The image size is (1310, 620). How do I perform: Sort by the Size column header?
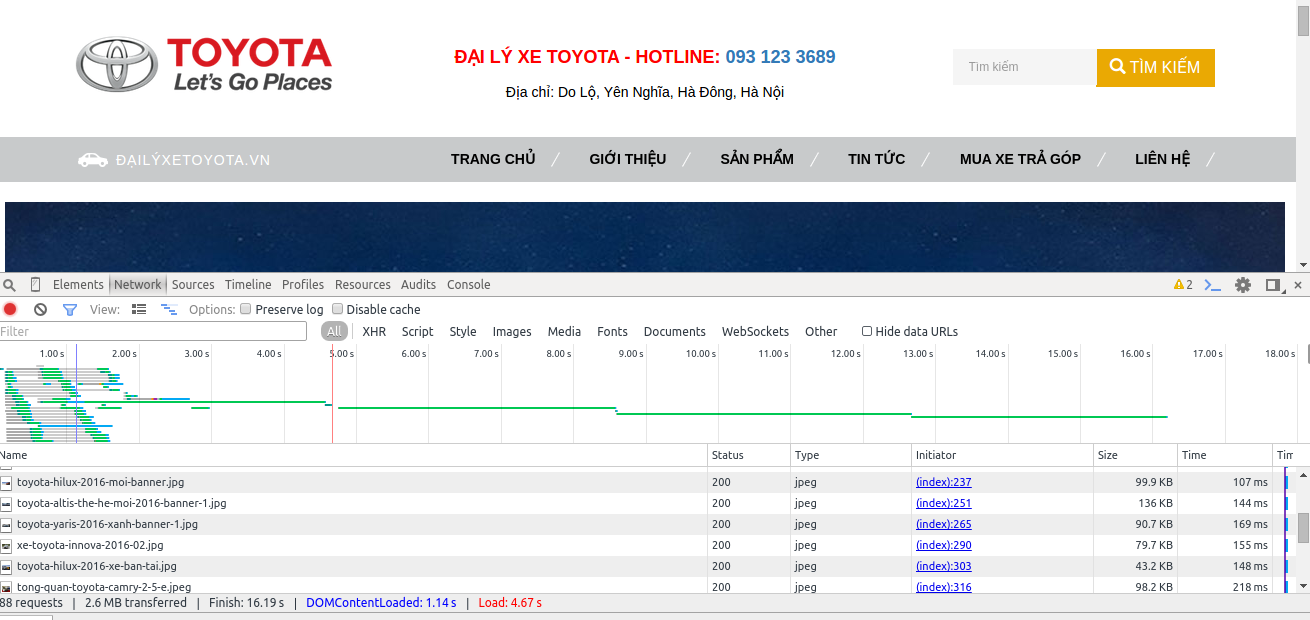point(1135,455)
